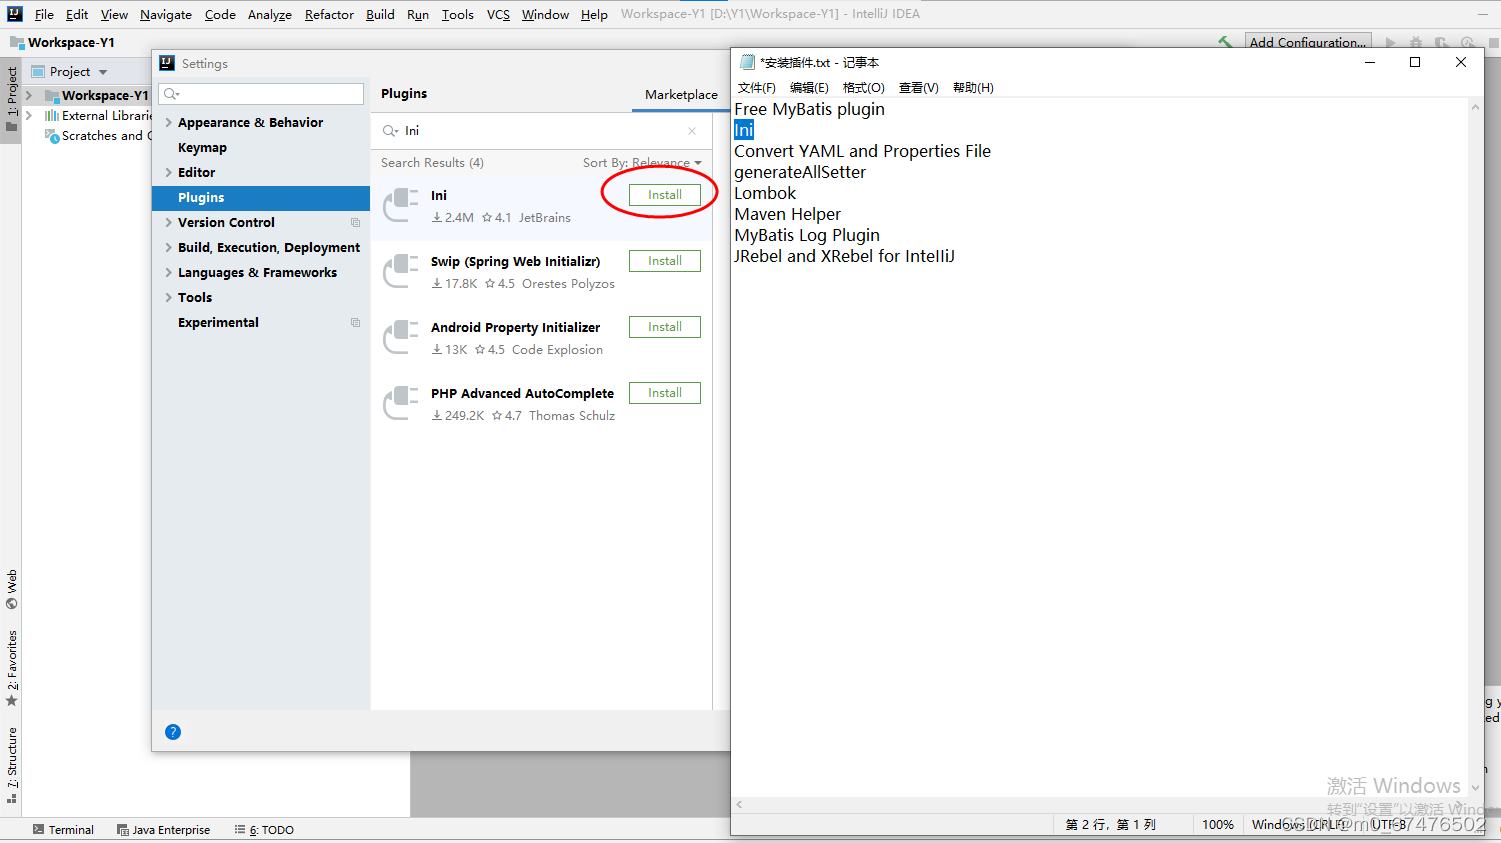Click 'JRebel and XRebel for IntelliJ' line
1501x843 pixels.
point(844,256)
